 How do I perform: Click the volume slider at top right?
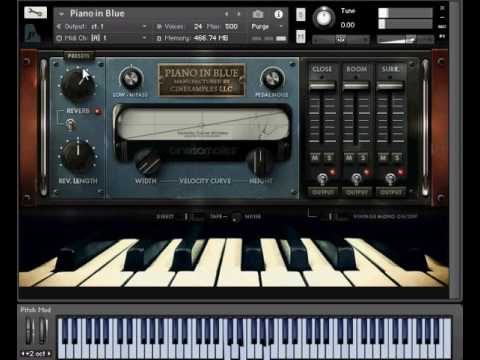click(405, 40)
